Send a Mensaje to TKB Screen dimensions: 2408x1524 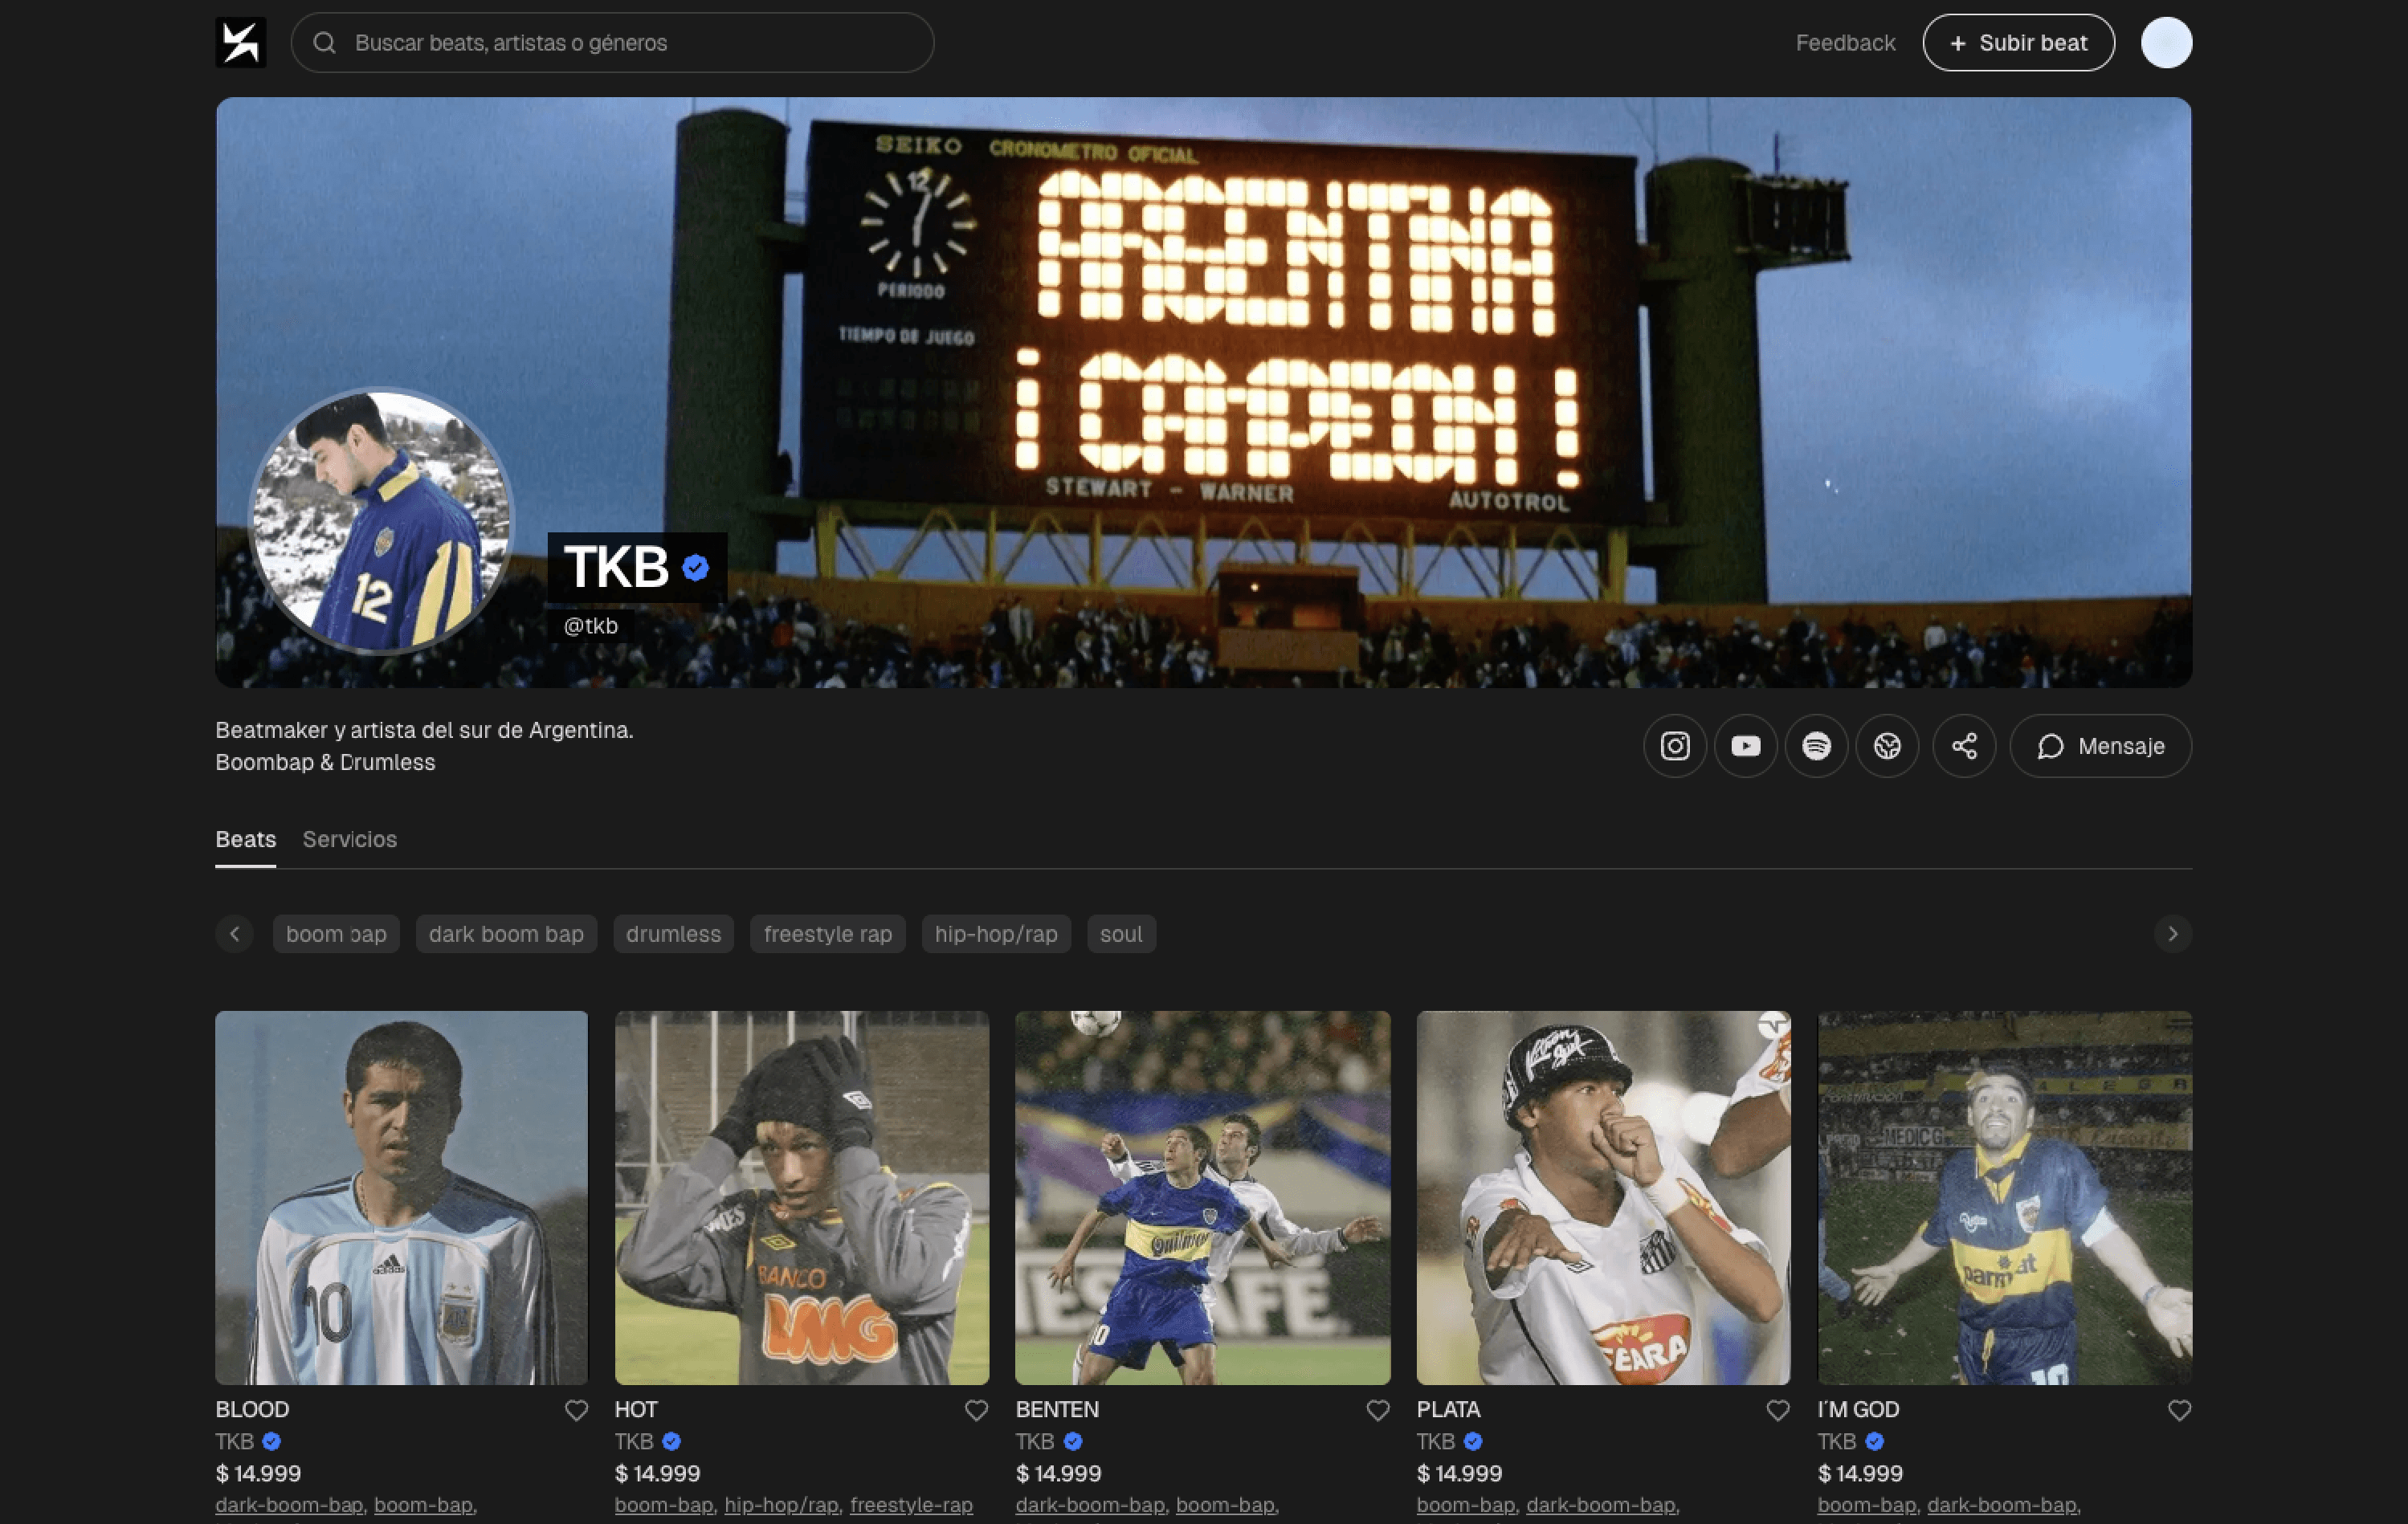coord(2100,746)
